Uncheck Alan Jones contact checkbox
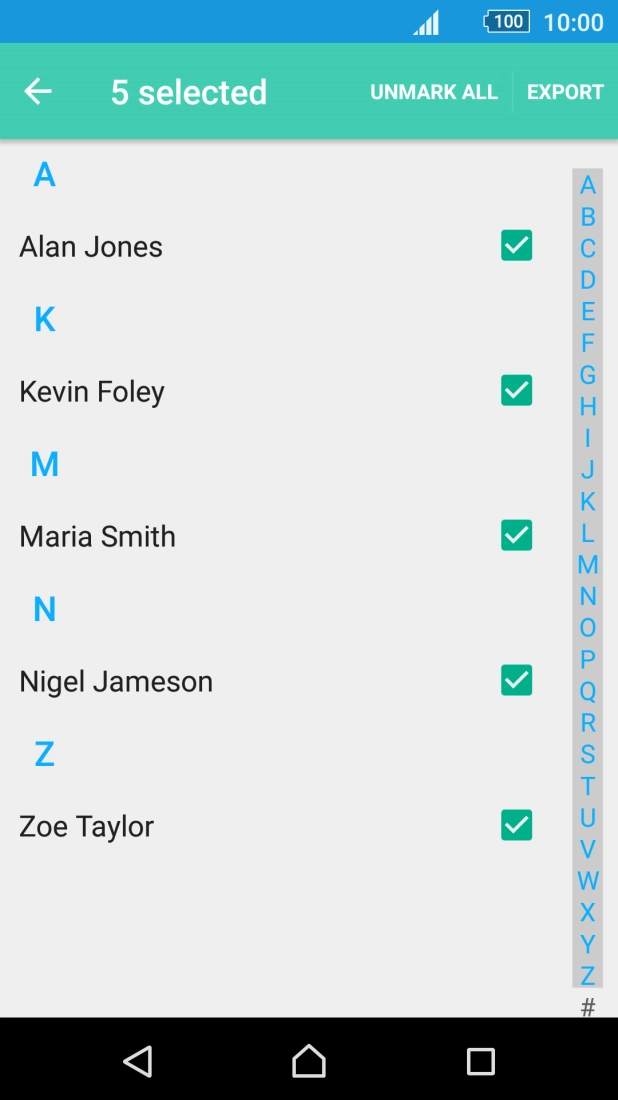The width and height of the screenshot is (618, 1100). pyautogui.click(x=516, y=245)
